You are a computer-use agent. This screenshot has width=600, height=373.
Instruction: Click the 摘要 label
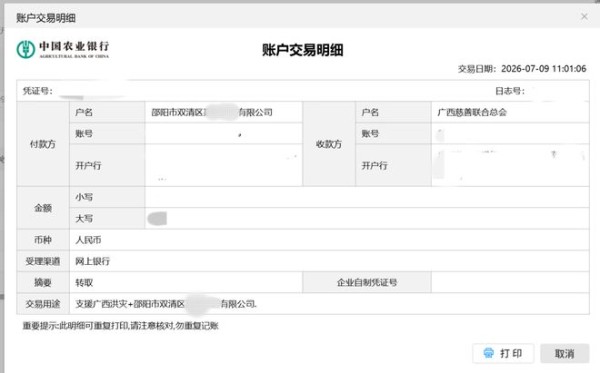pos(43,283)
